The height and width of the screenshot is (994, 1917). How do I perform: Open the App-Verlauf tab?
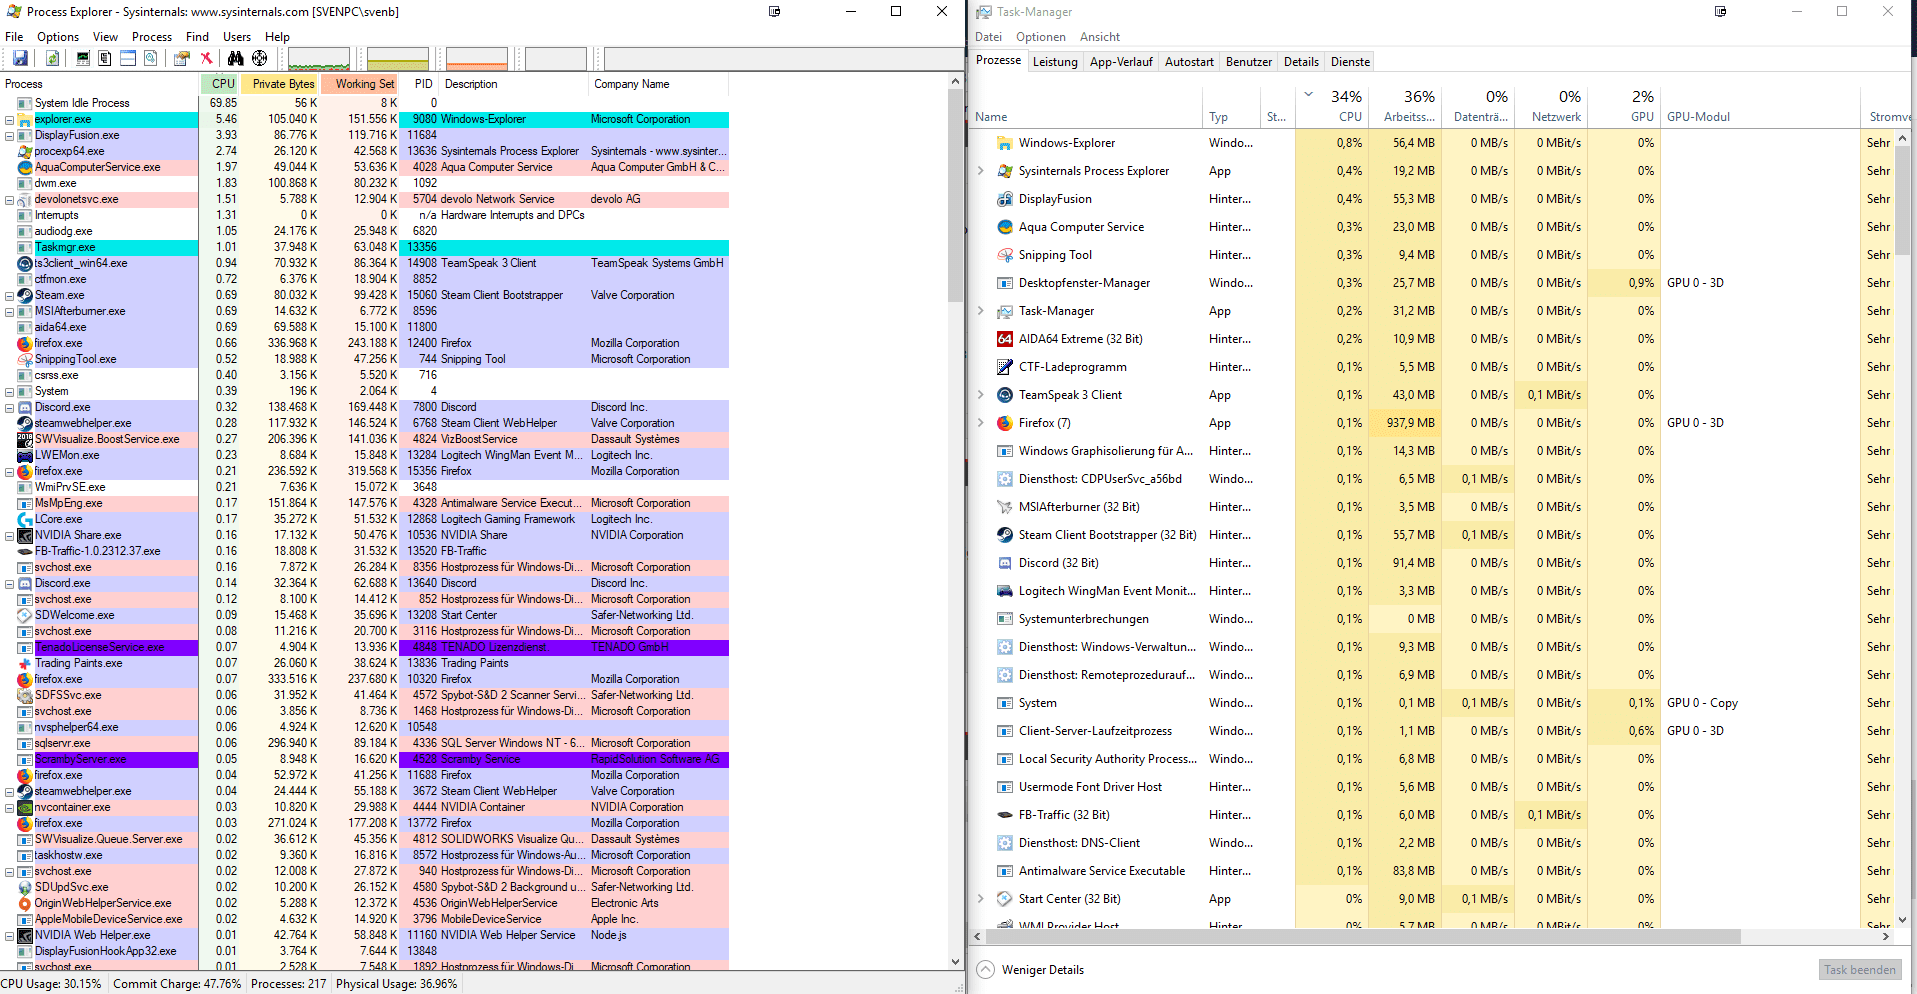click(x=1121, y=61)
